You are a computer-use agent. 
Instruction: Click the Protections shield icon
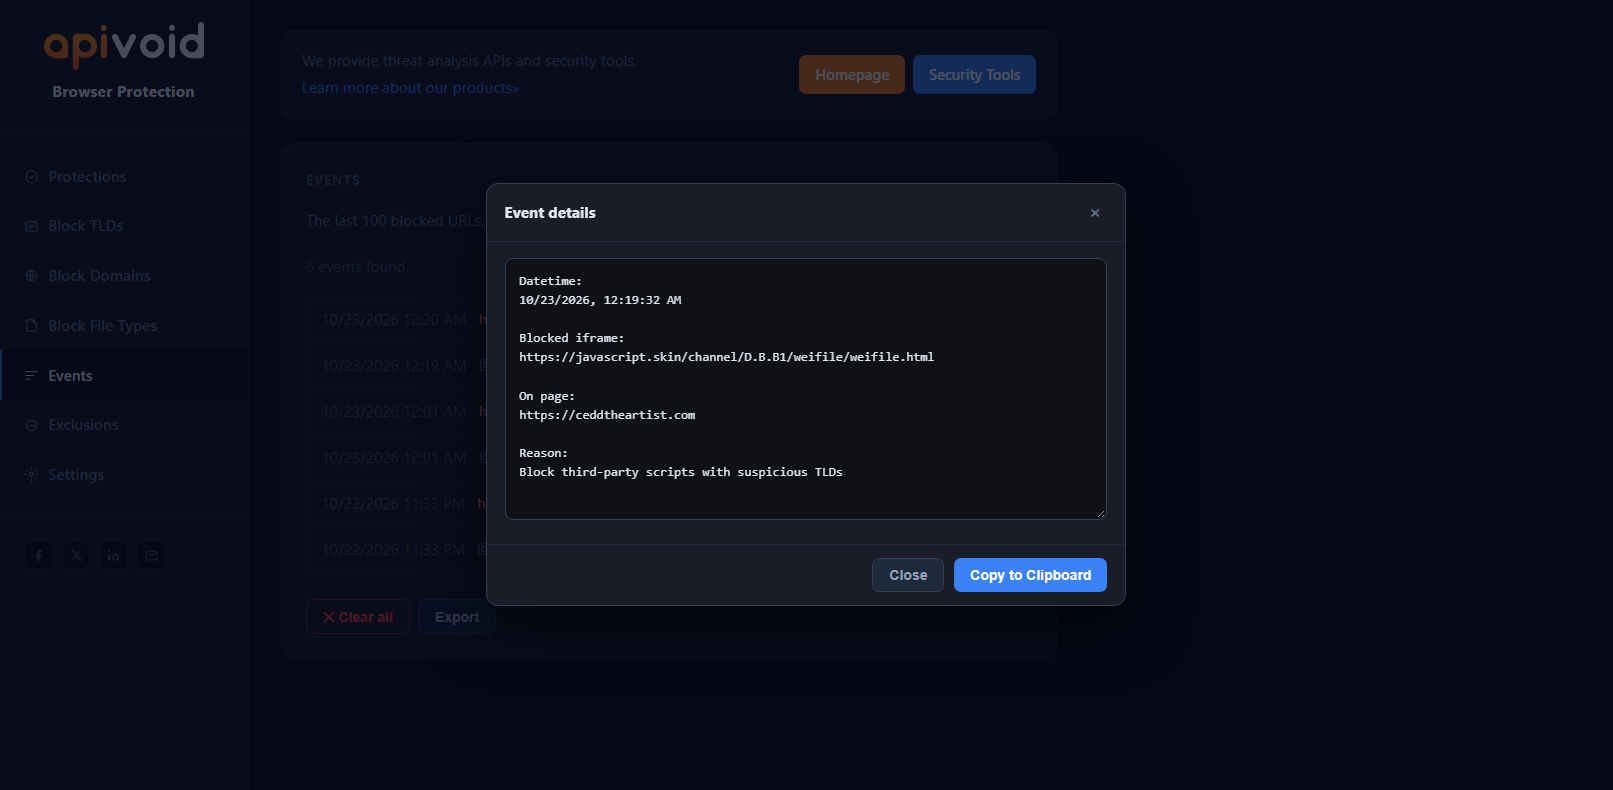(x=31, y=177)
